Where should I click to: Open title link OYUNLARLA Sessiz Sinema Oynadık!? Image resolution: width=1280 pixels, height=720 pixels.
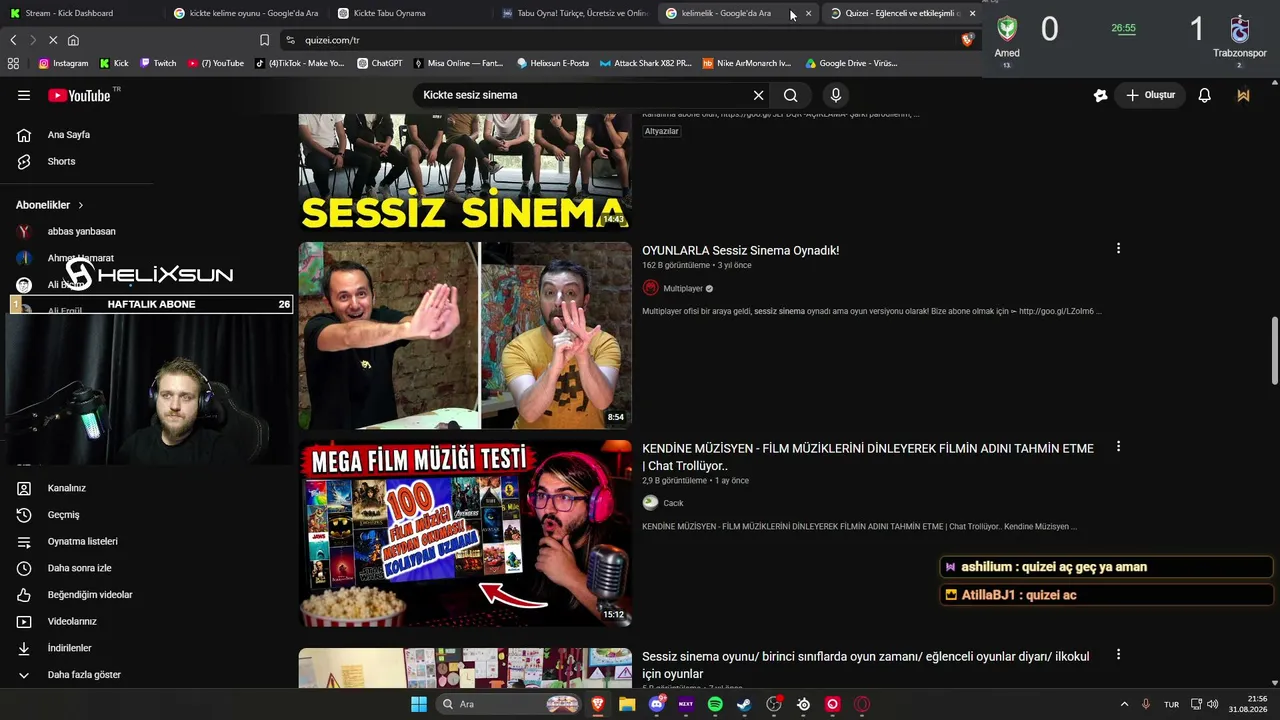741,251
